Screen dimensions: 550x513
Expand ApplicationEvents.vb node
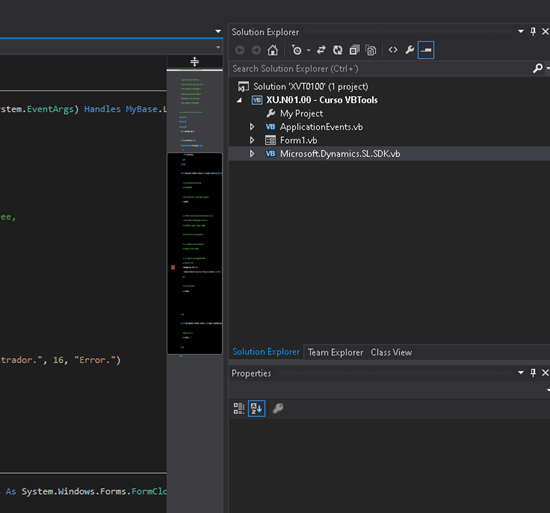tap(252, 127)
